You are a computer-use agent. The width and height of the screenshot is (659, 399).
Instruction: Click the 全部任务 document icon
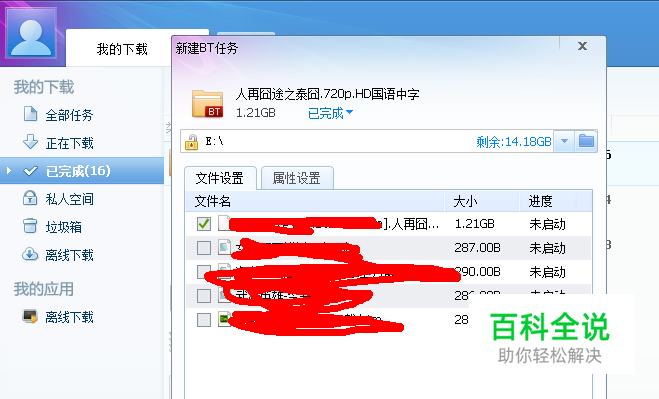(30, 114)
